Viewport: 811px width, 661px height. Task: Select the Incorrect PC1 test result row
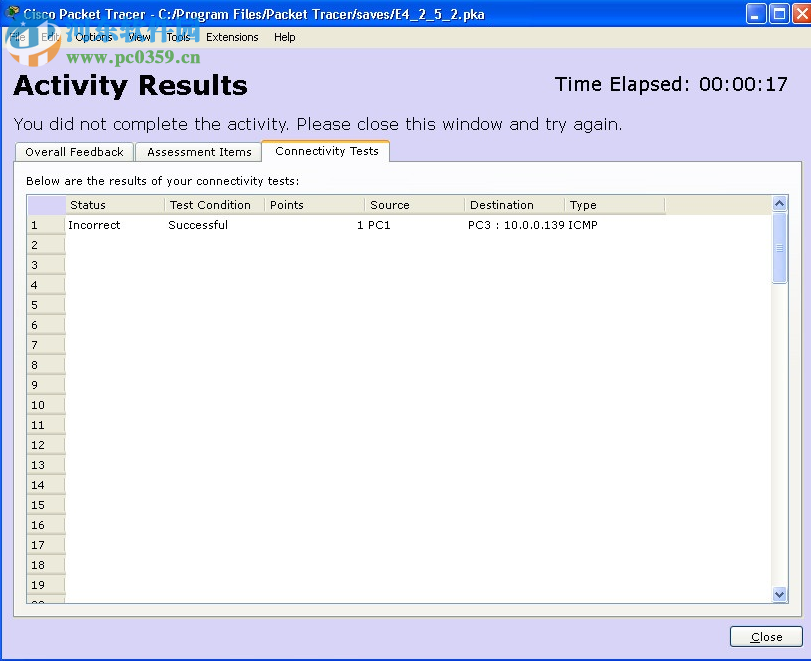click(x=300, y=225)
